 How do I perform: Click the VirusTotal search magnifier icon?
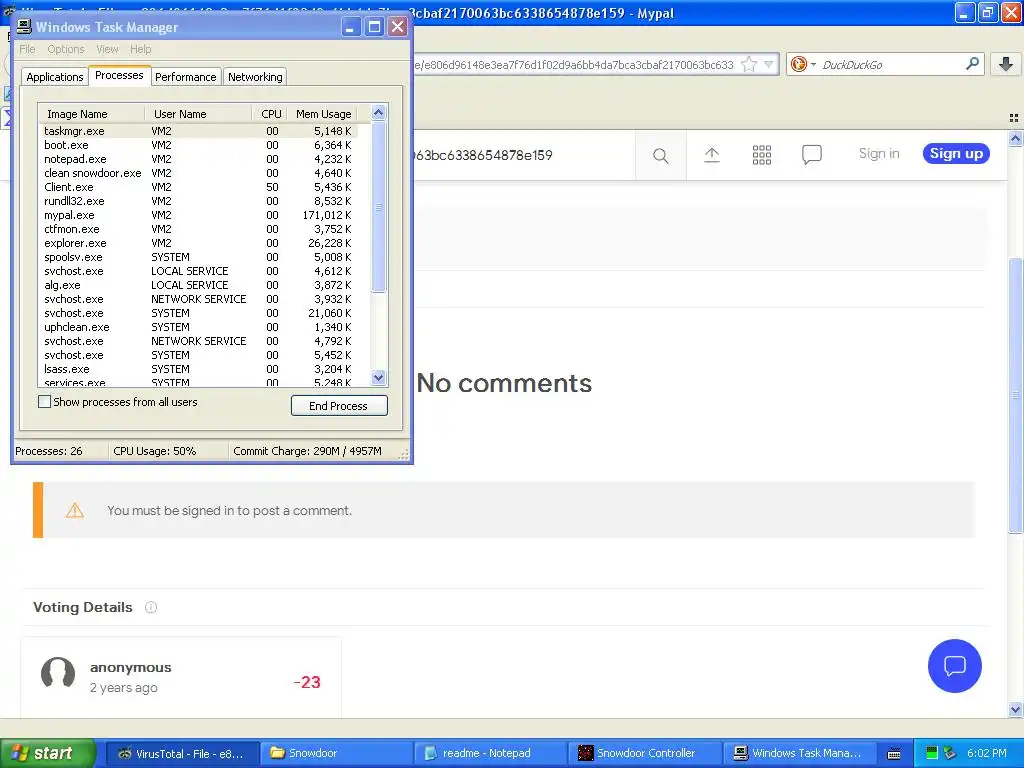pos(660,155)
